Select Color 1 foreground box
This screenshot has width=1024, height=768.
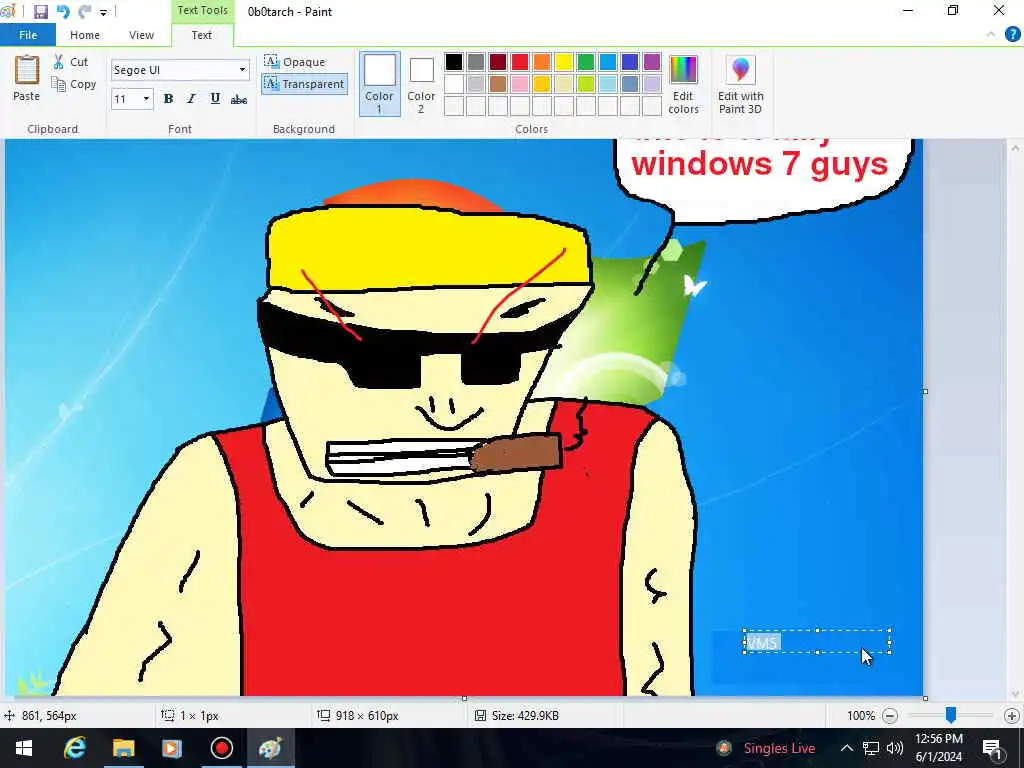click(379, 84)
